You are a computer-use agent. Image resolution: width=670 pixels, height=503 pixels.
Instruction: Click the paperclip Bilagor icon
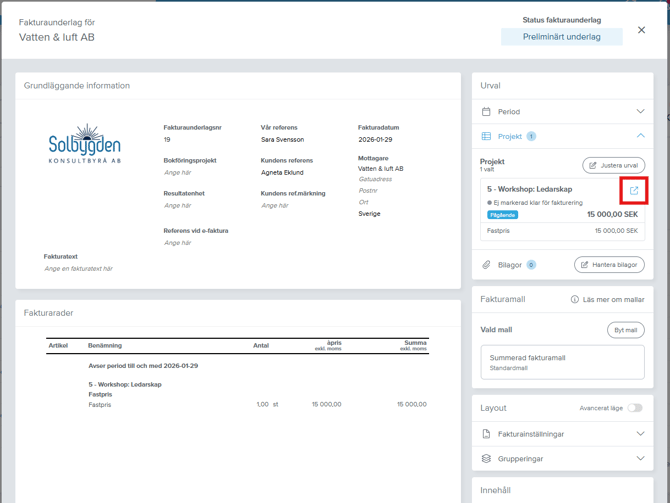(486, 265)
